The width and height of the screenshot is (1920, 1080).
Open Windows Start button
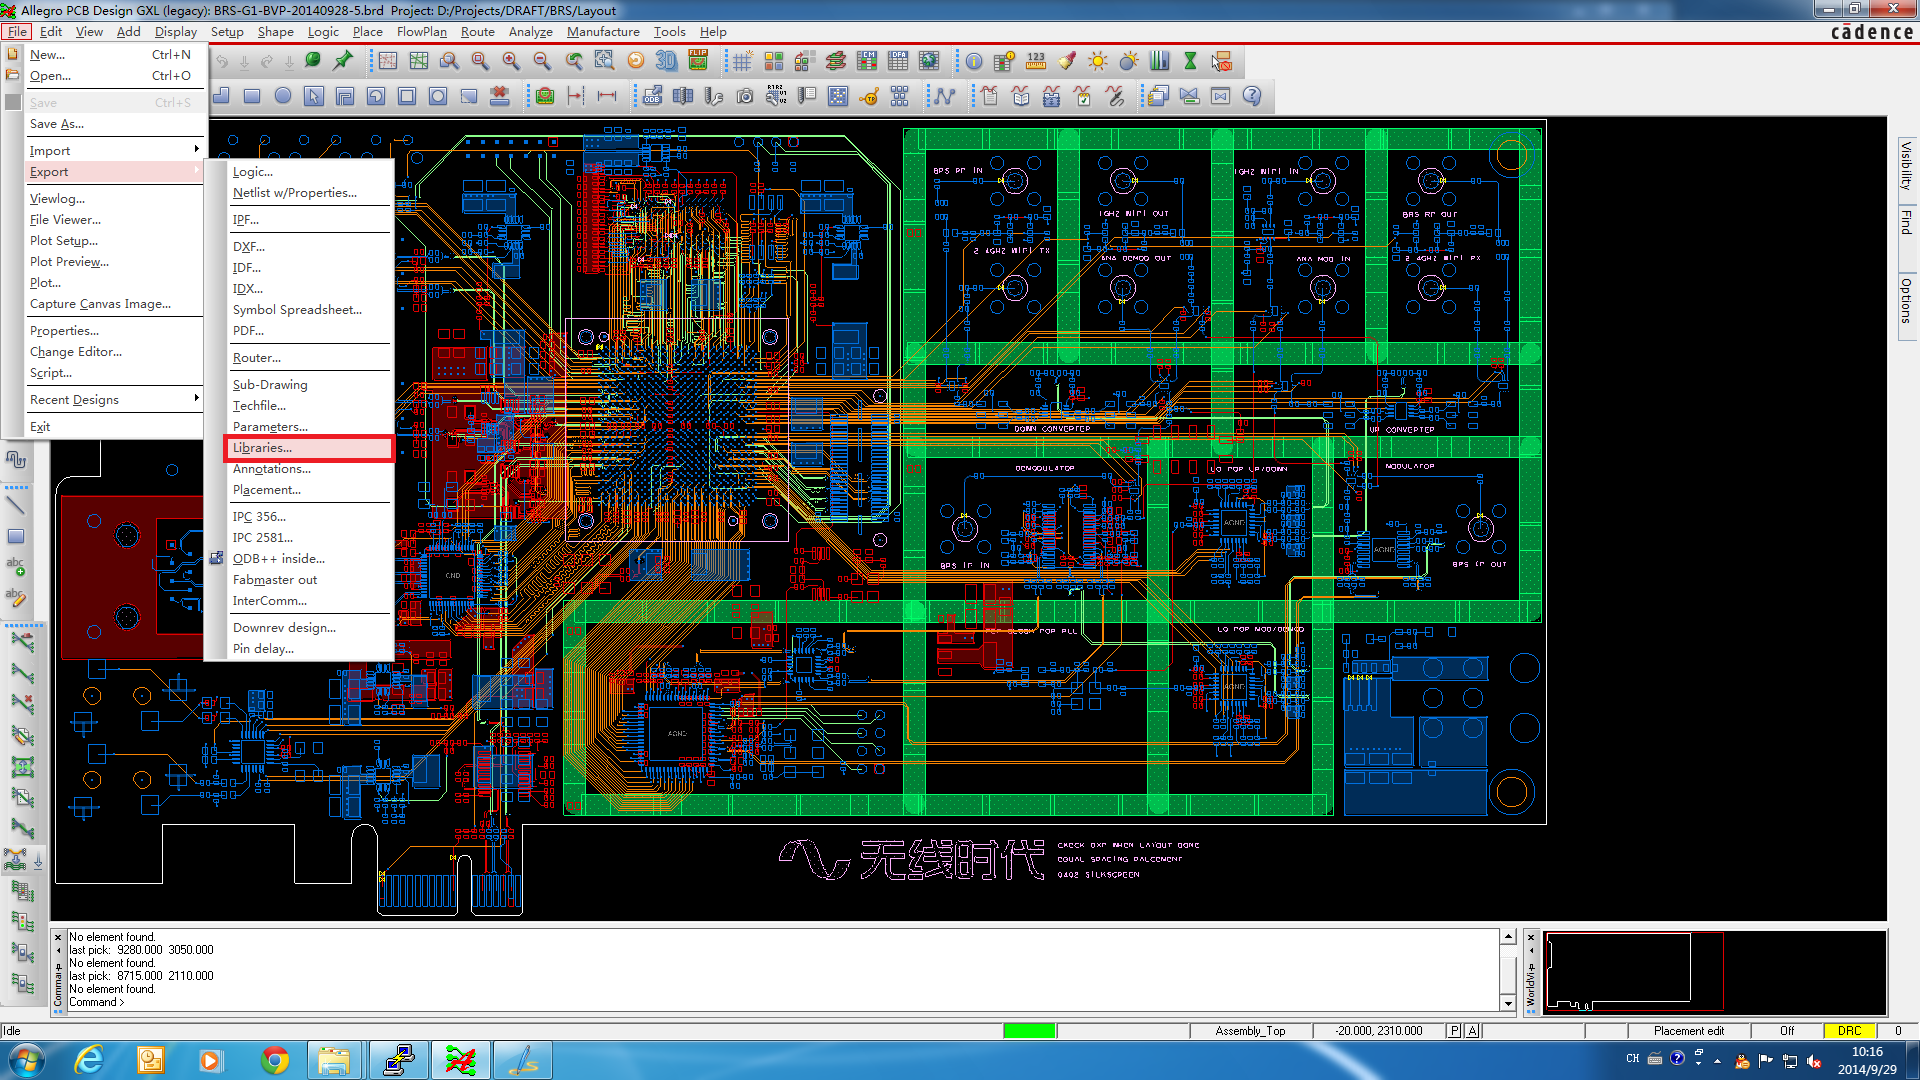[x=27, y=1060]
